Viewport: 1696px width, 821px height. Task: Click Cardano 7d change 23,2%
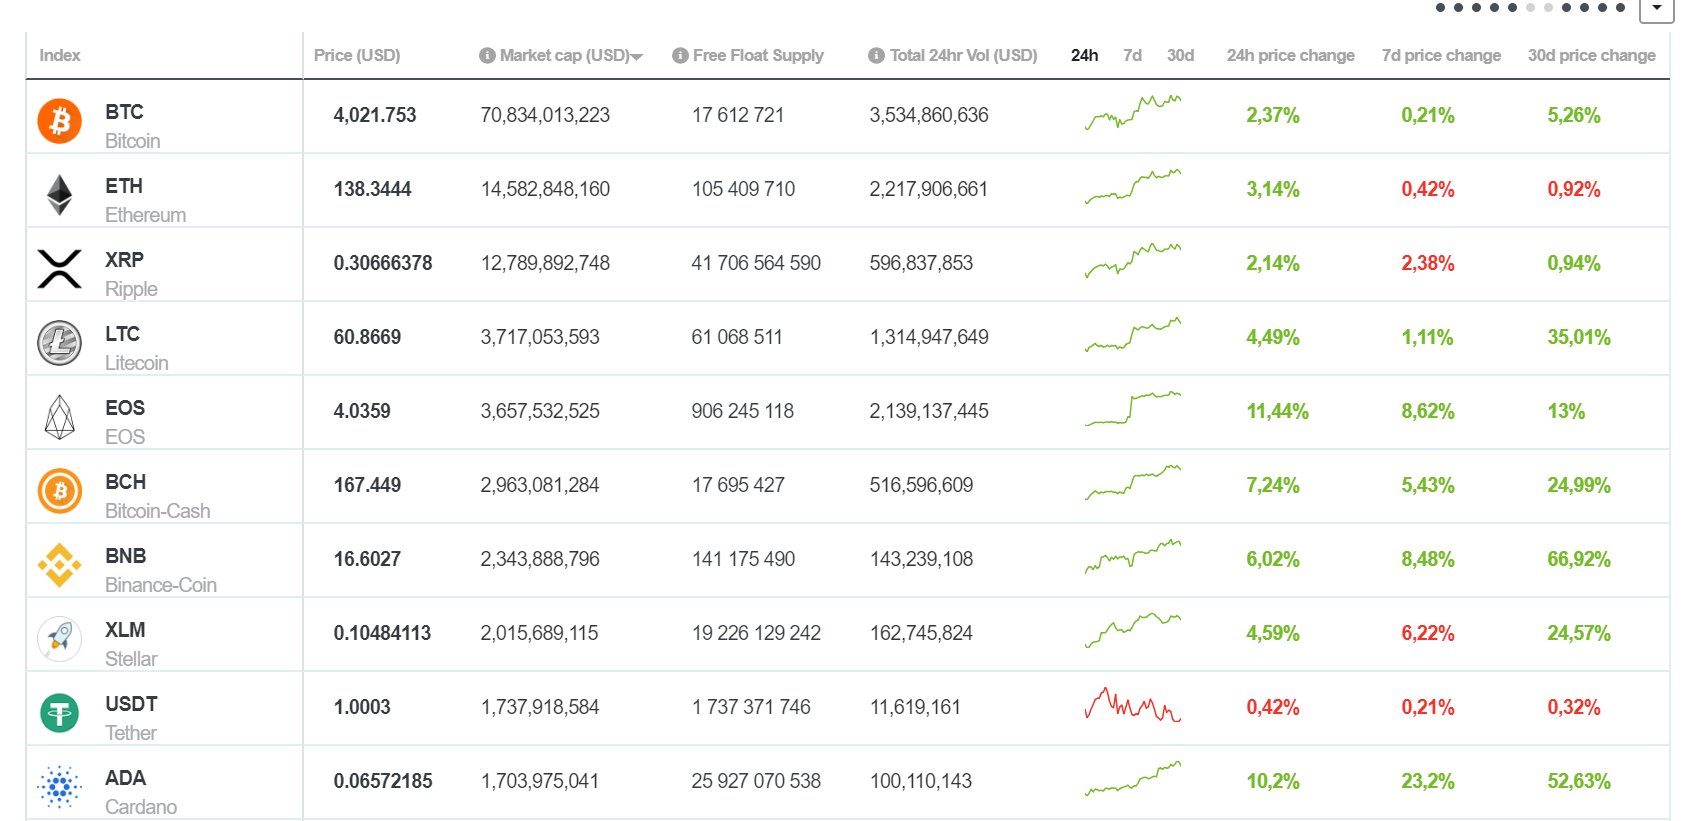click(x=1428, y=781)
